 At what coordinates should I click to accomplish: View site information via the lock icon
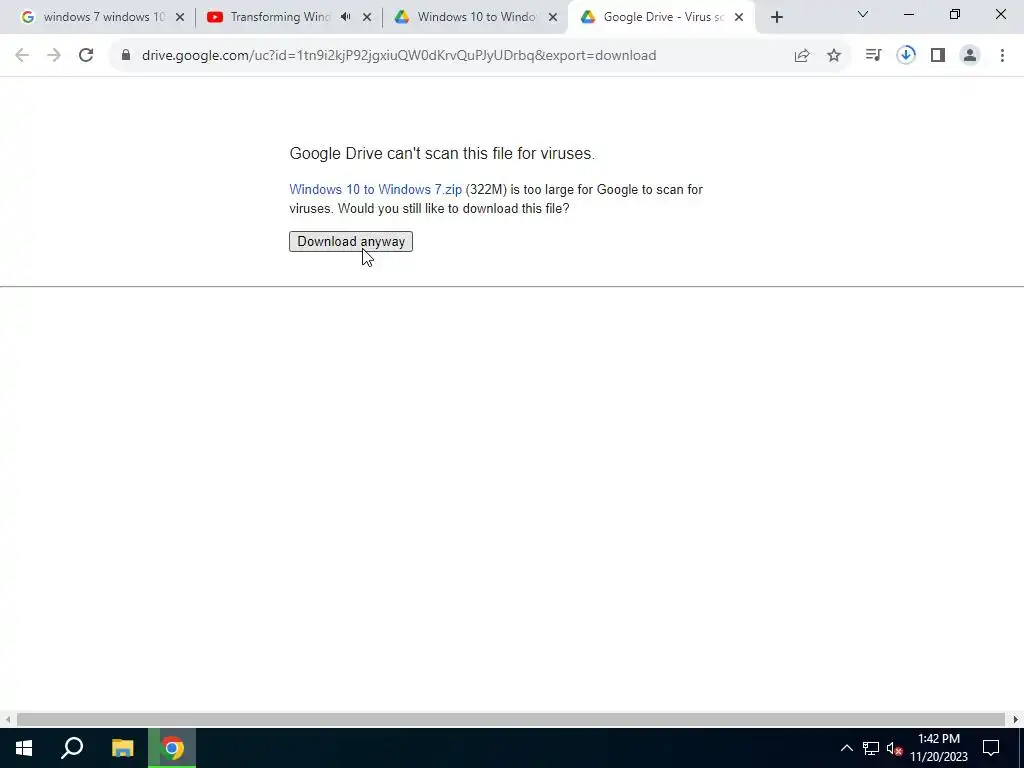[126, 56]
